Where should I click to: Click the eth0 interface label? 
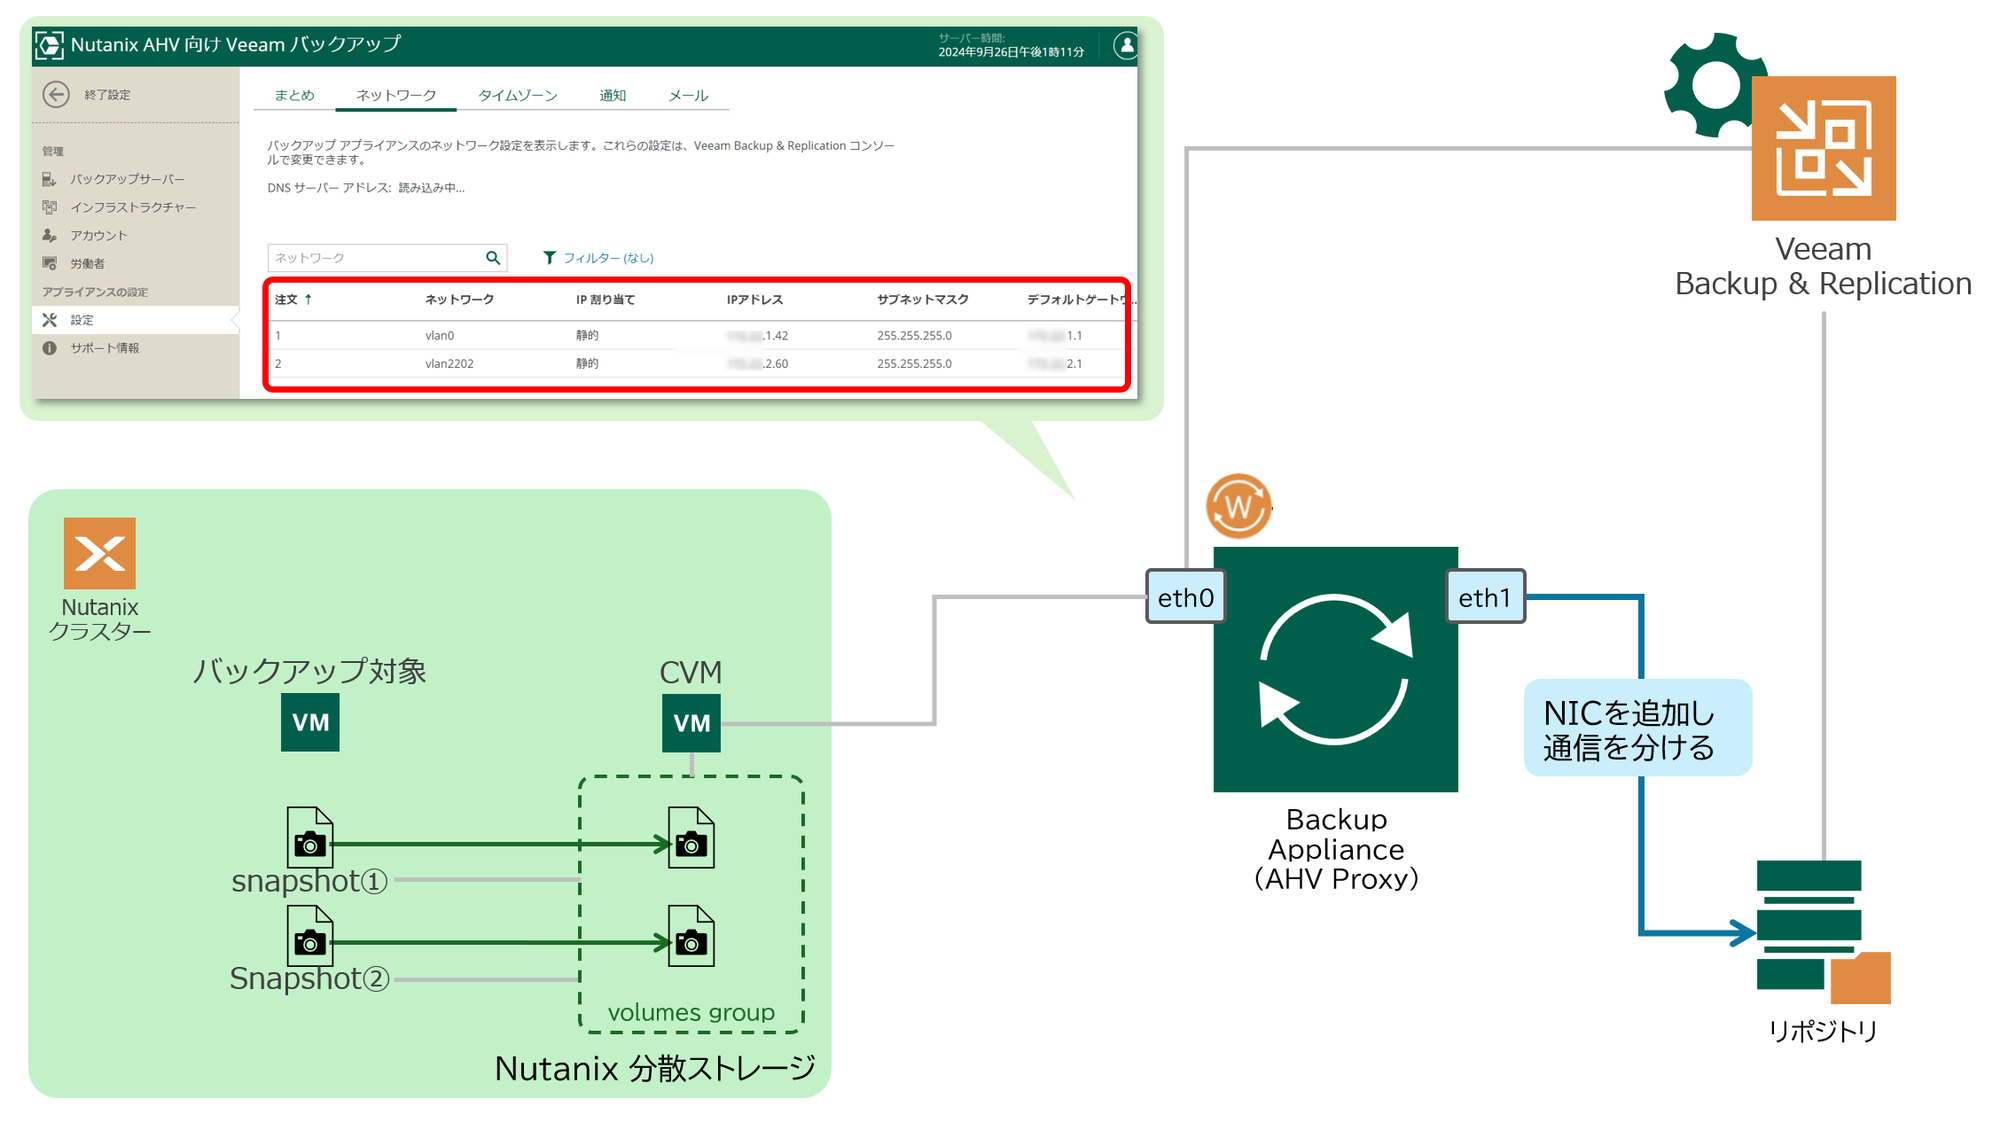pyautogui.click(x=1185, y=597)
